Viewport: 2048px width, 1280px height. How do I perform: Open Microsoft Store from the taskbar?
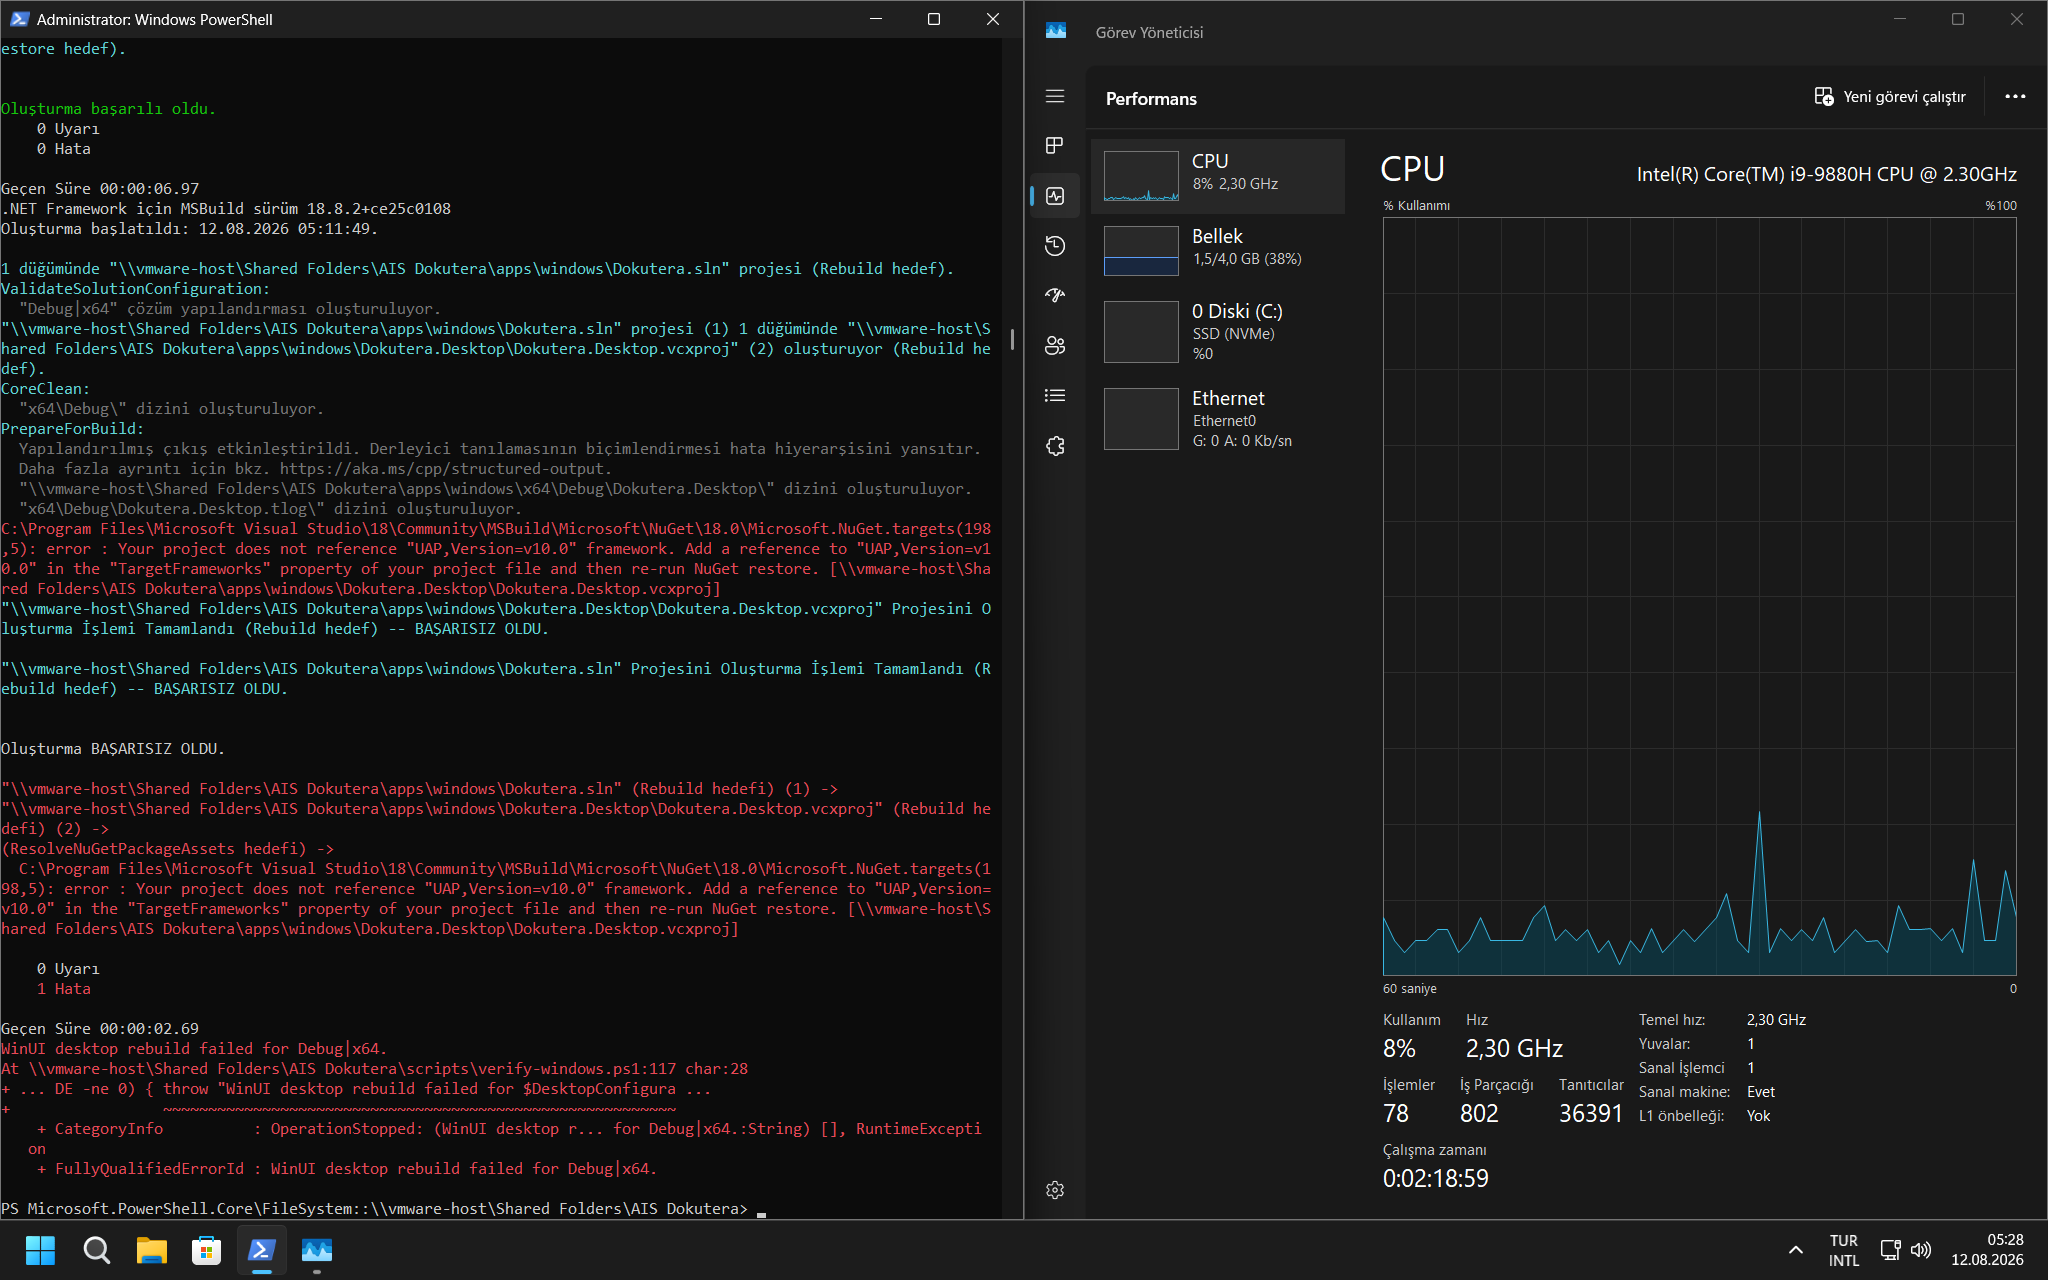click(x=206, y=1250)
